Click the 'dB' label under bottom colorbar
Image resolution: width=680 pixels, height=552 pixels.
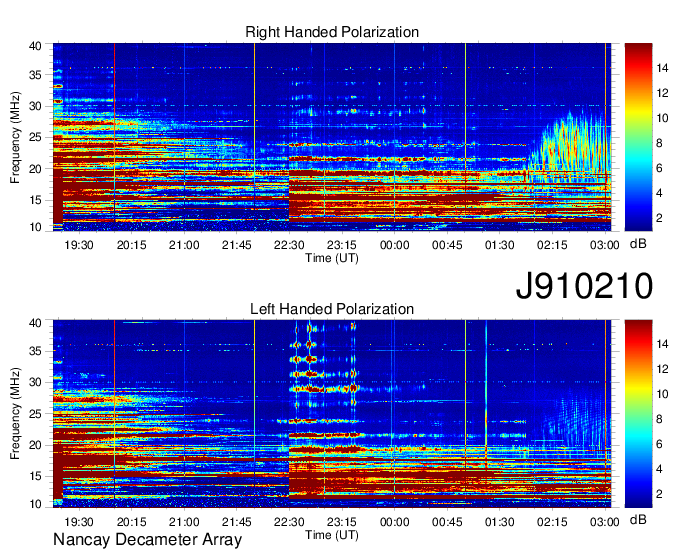pos(638,519)
